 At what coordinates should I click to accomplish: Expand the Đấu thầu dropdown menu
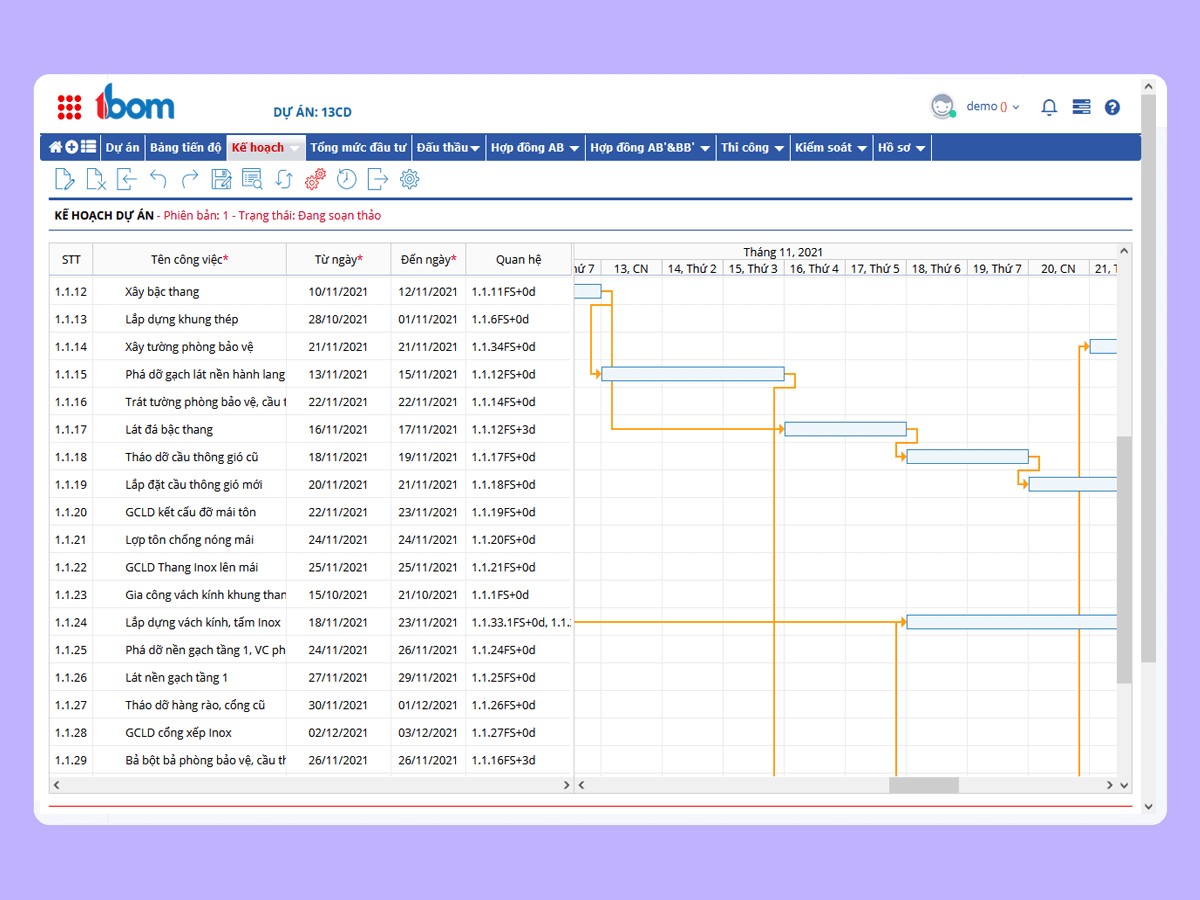point(449,147)
